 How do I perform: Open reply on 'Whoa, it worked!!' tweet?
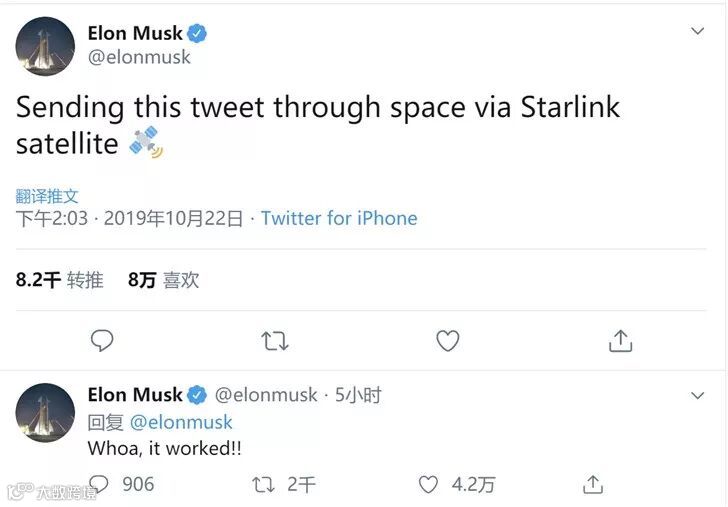tap(102, 484)
